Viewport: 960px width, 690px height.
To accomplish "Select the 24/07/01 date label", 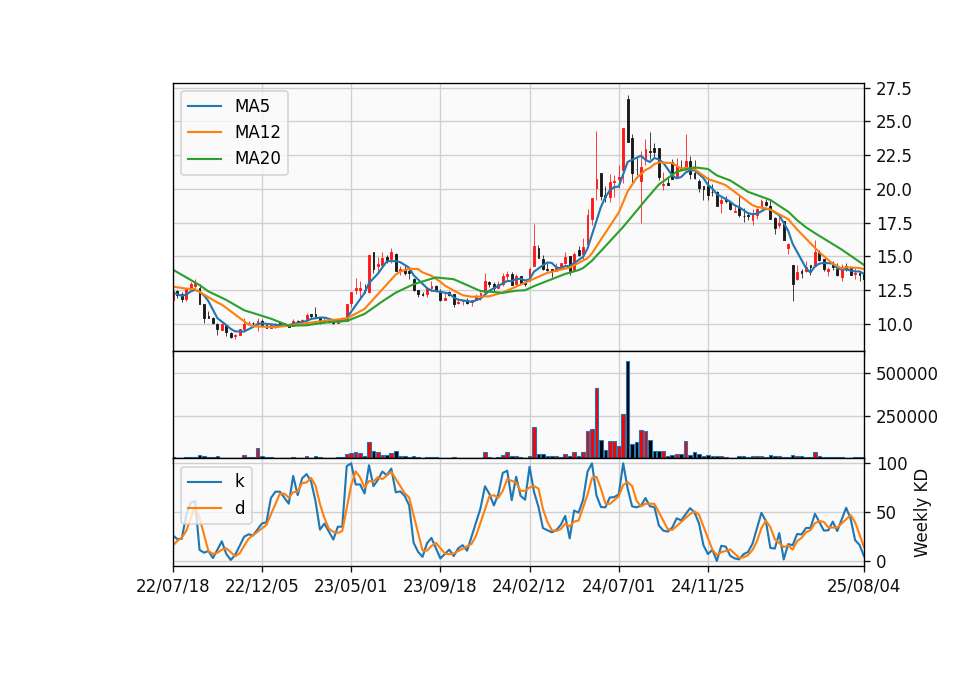I will 618,586.
